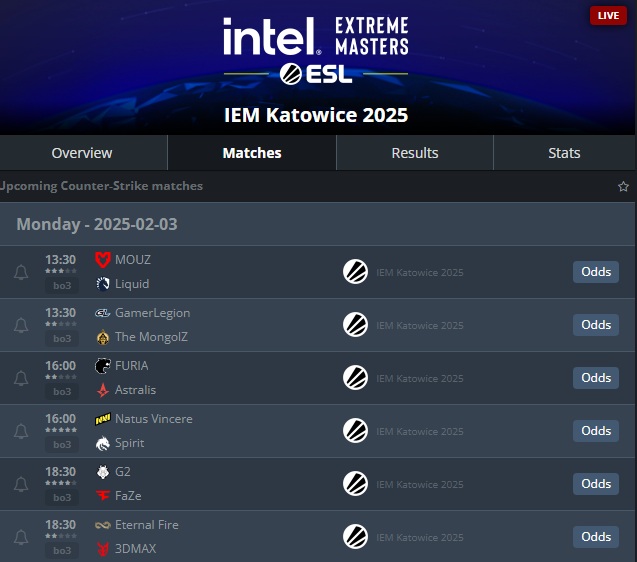Open Odds for Natus Vincere vs Spirit
The width and height of the screenshot is (637, 562).
[x=596, y=431]
